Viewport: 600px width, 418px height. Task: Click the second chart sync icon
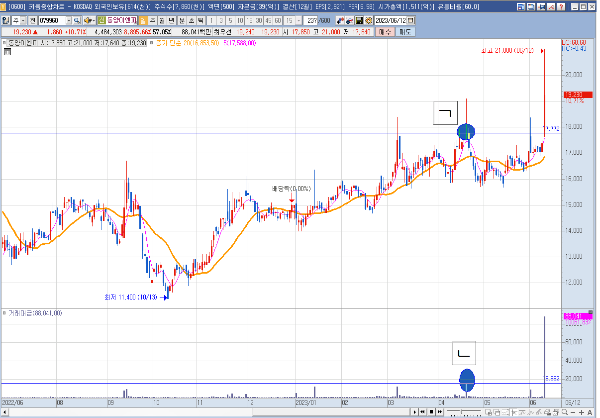349,20
